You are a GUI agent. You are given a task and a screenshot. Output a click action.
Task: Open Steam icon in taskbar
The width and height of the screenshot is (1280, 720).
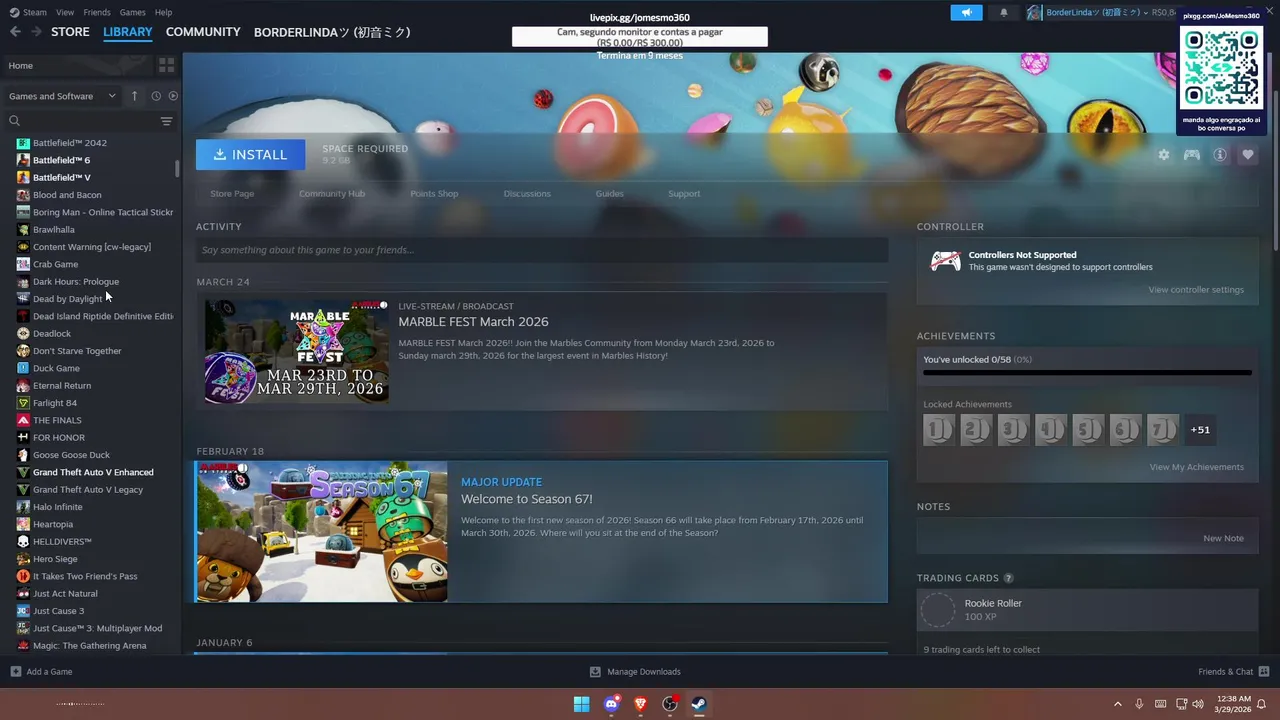pos(699,704)
